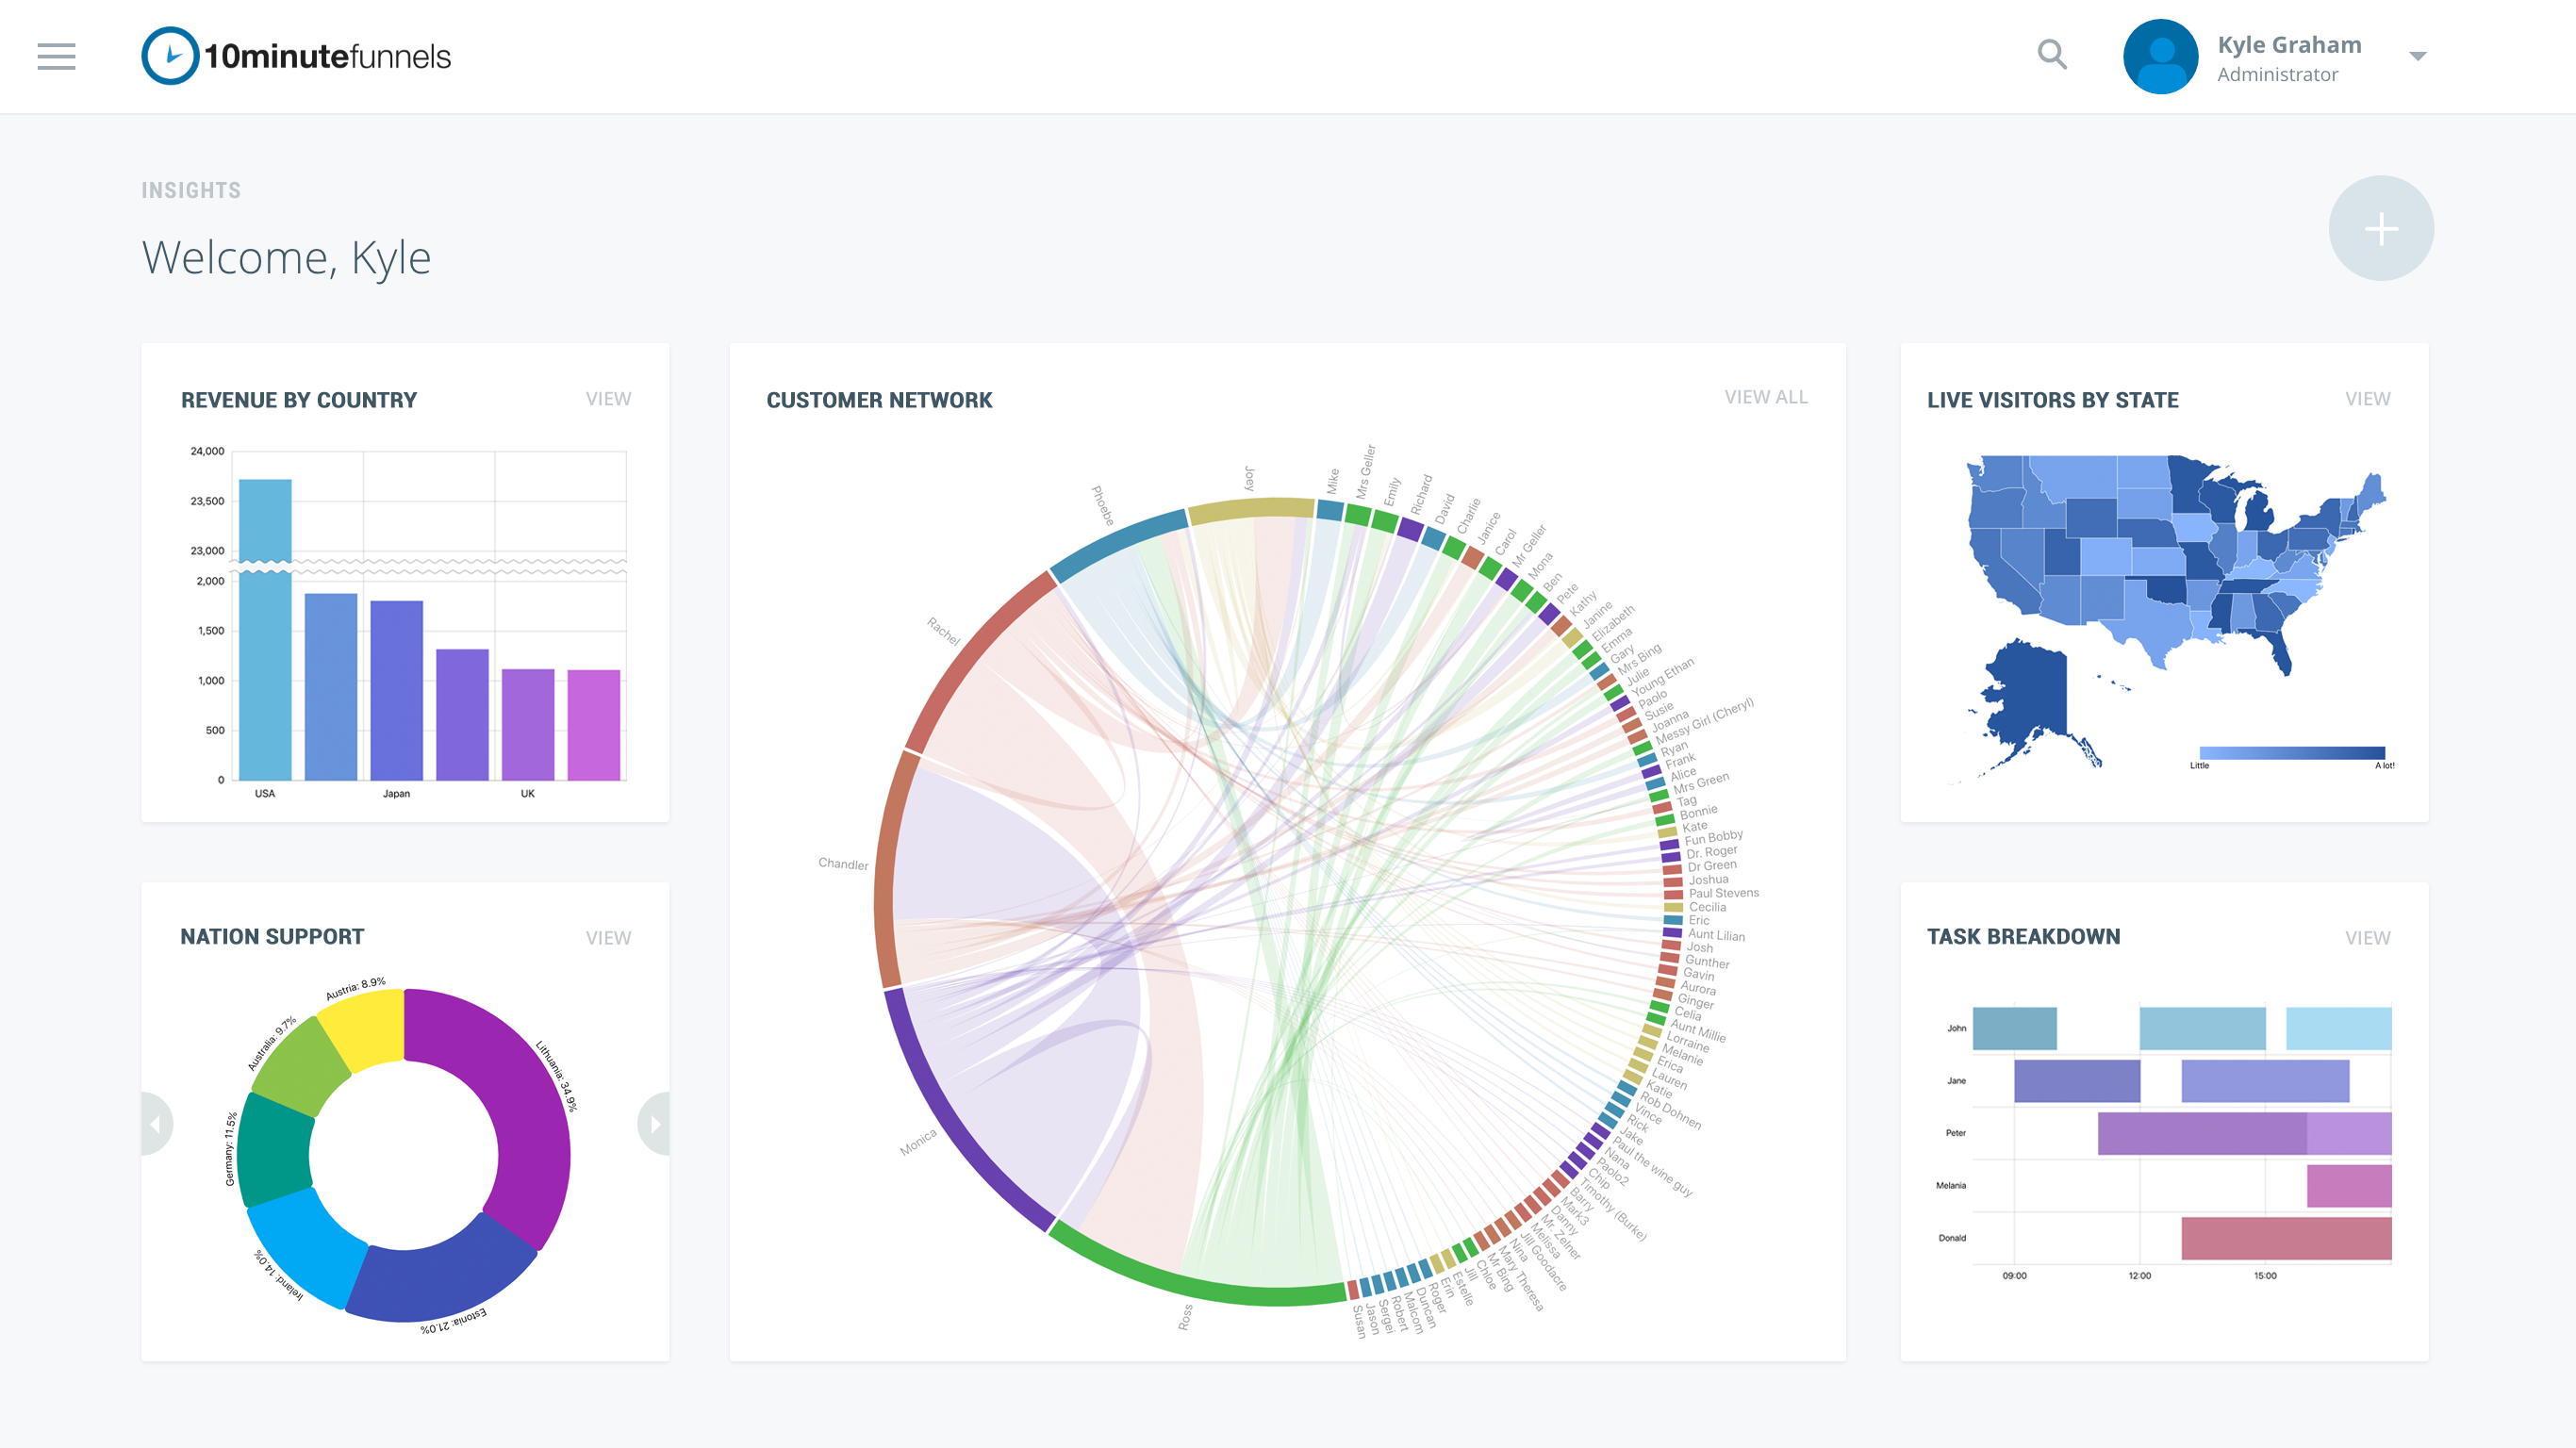Screen dimensions: 2576x1448
Task: Expand the user account dropdown arrow
Action: coord(2417,56)
